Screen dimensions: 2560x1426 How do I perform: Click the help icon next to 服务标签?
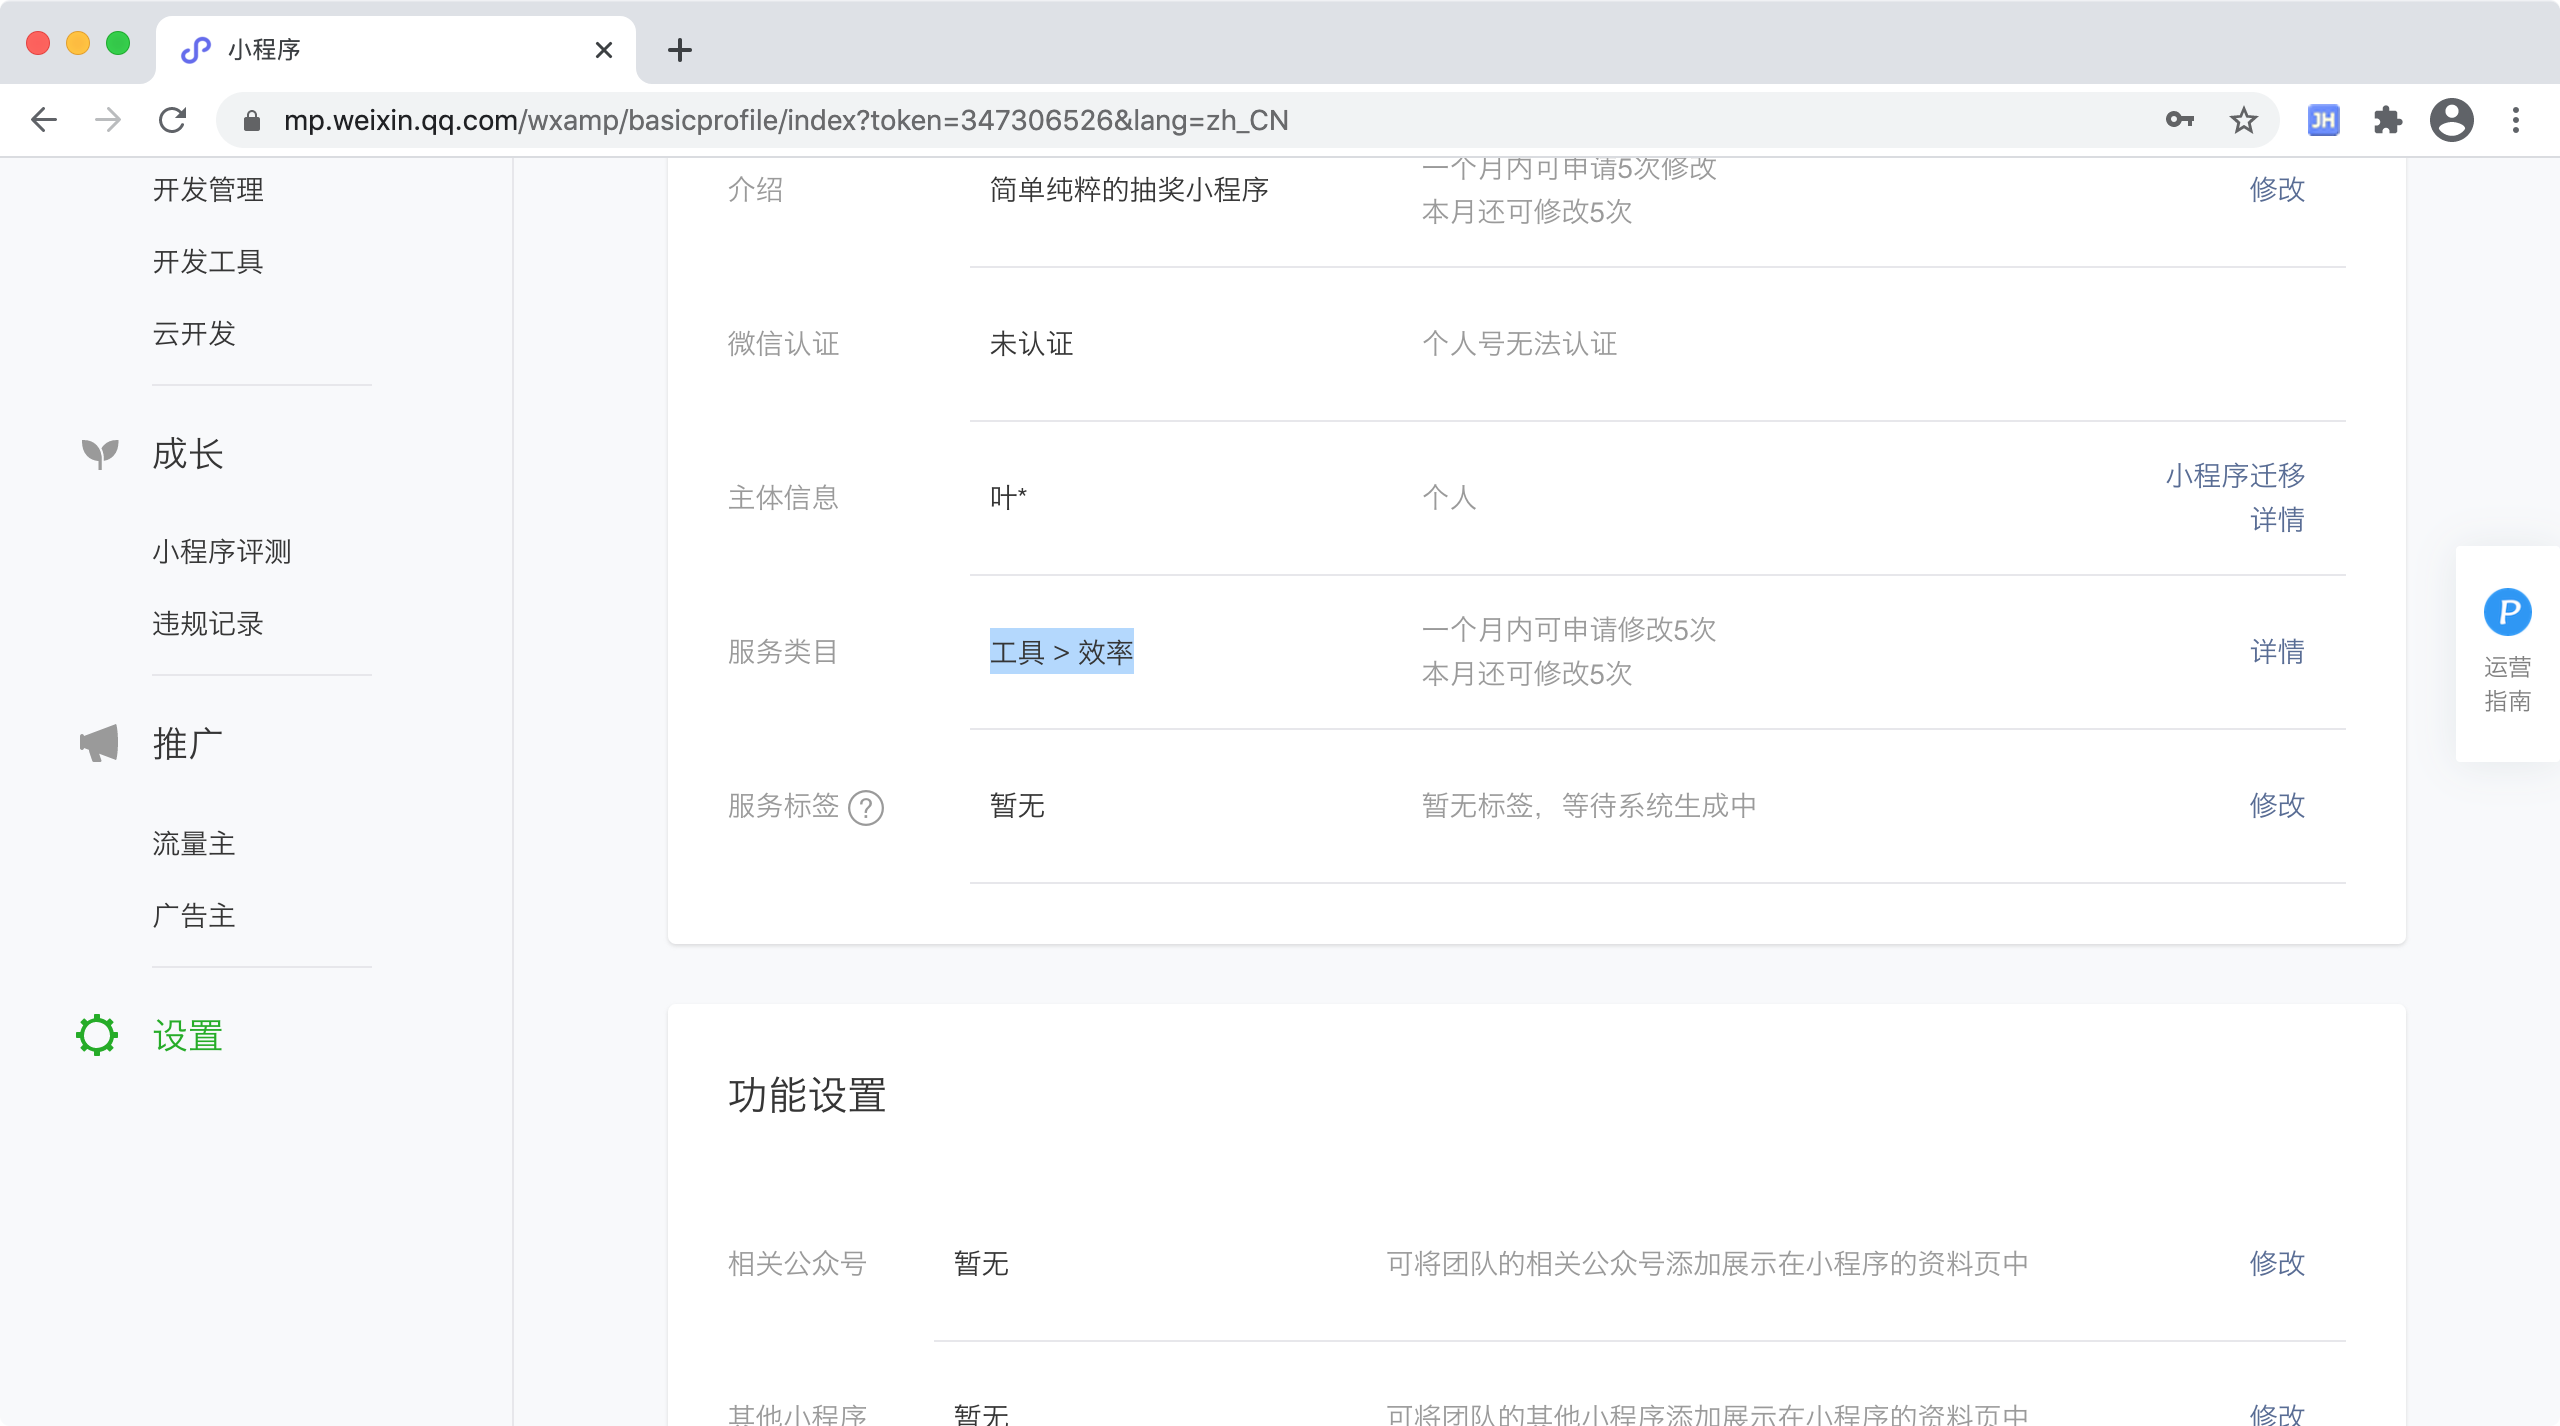[865, 807]
